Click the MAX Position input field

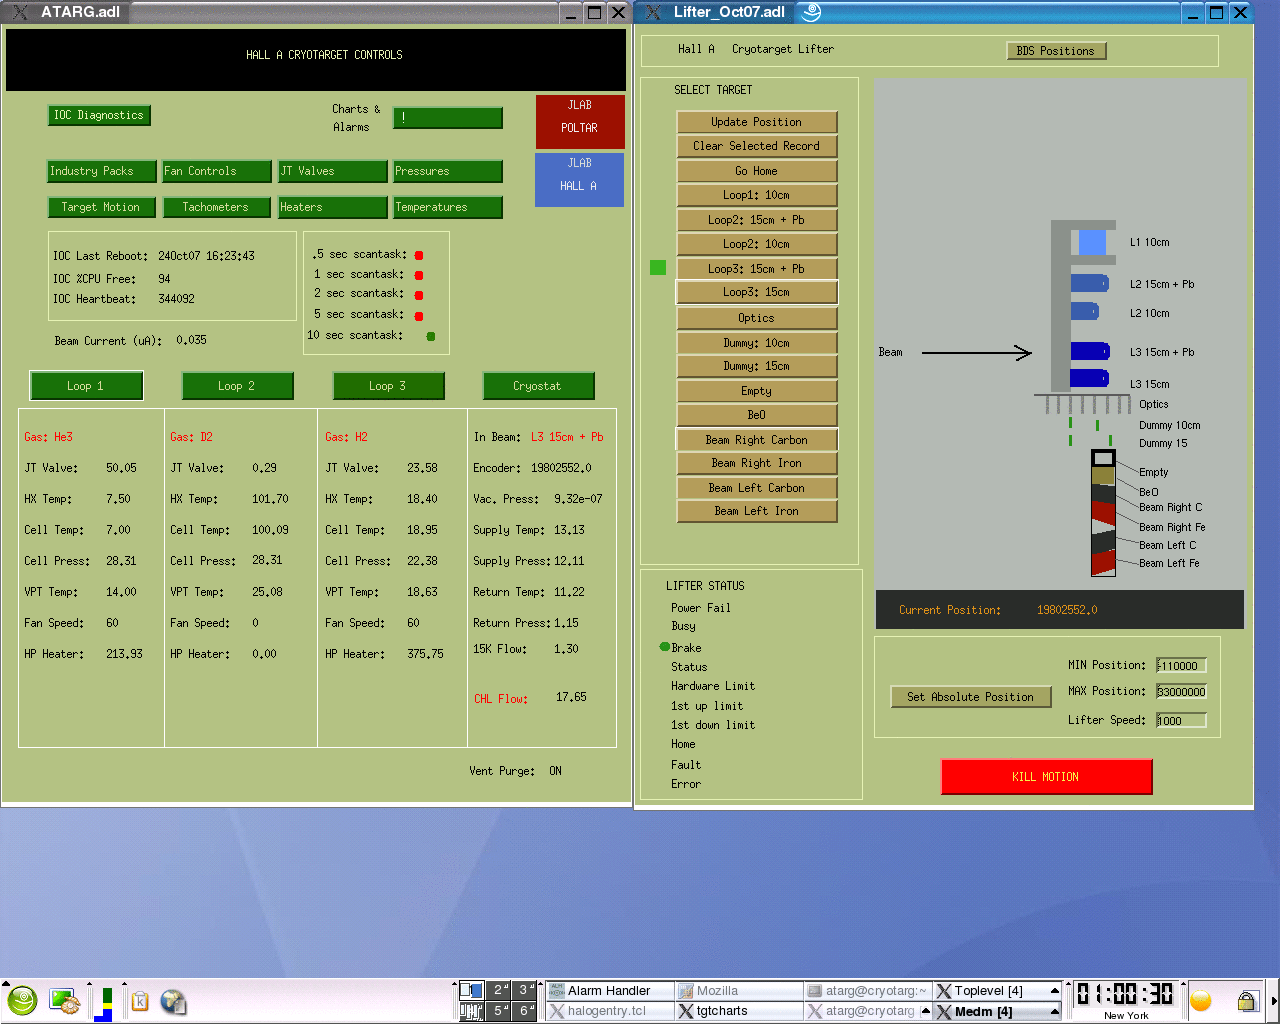1181,692
